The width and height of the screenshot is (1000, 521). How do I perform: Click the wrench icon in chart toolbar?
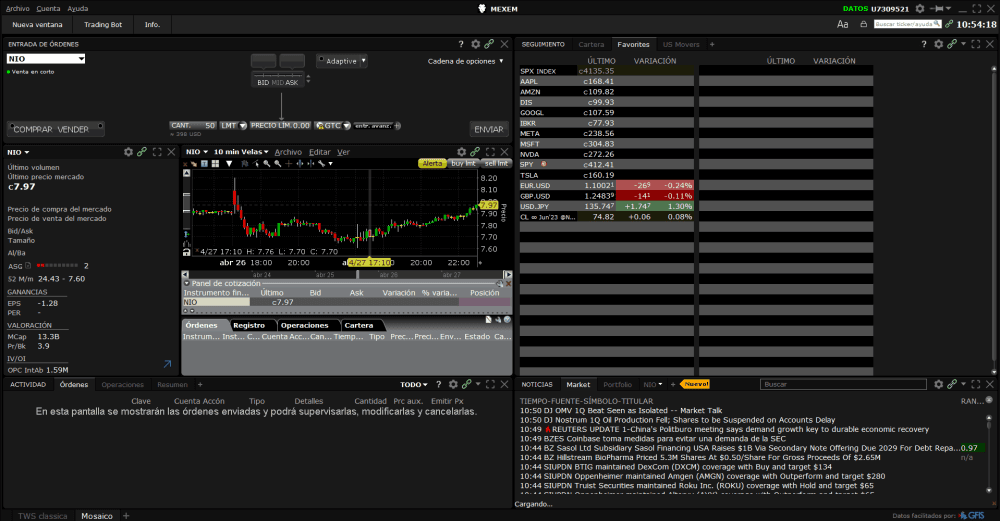(x=322, y=164)
